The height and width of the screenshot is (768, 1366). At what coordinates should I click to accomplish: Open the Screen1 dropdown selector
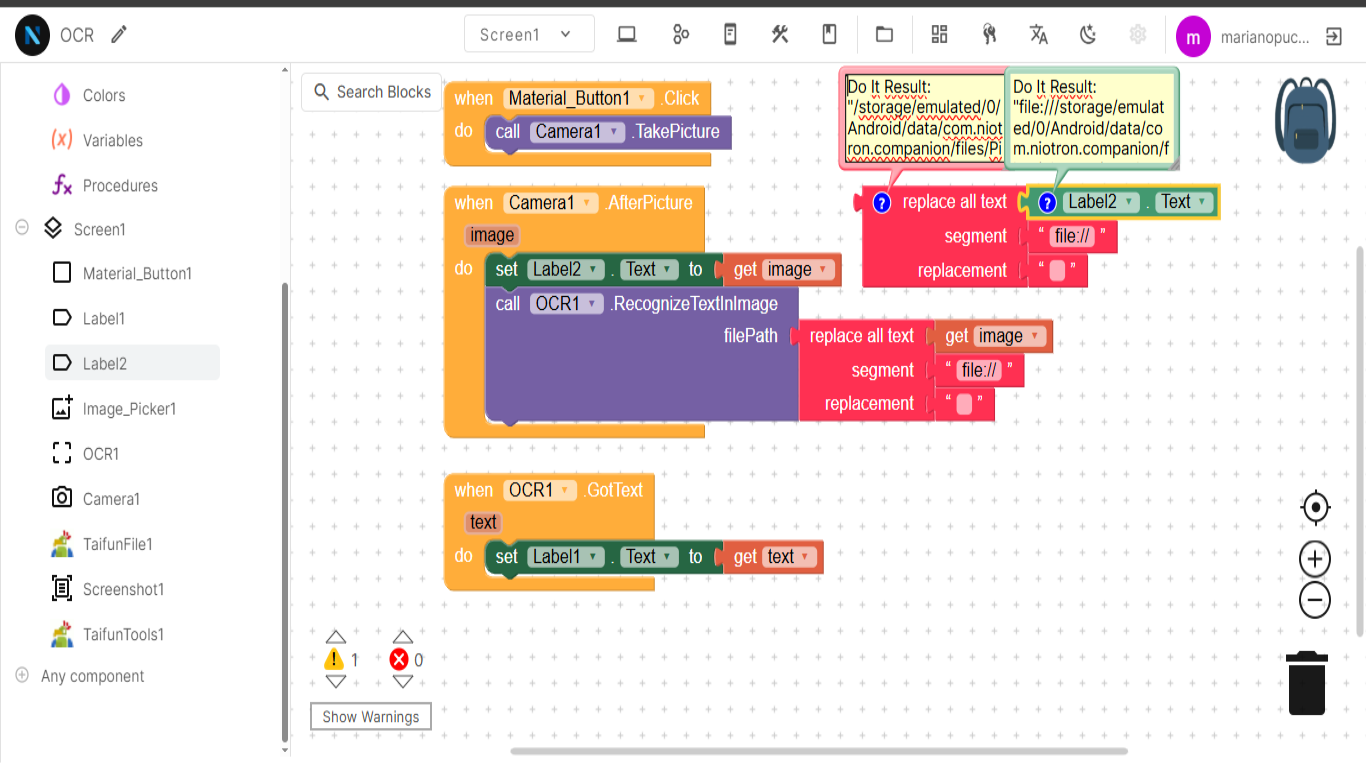pyautogui.click(x=528, y=35)
